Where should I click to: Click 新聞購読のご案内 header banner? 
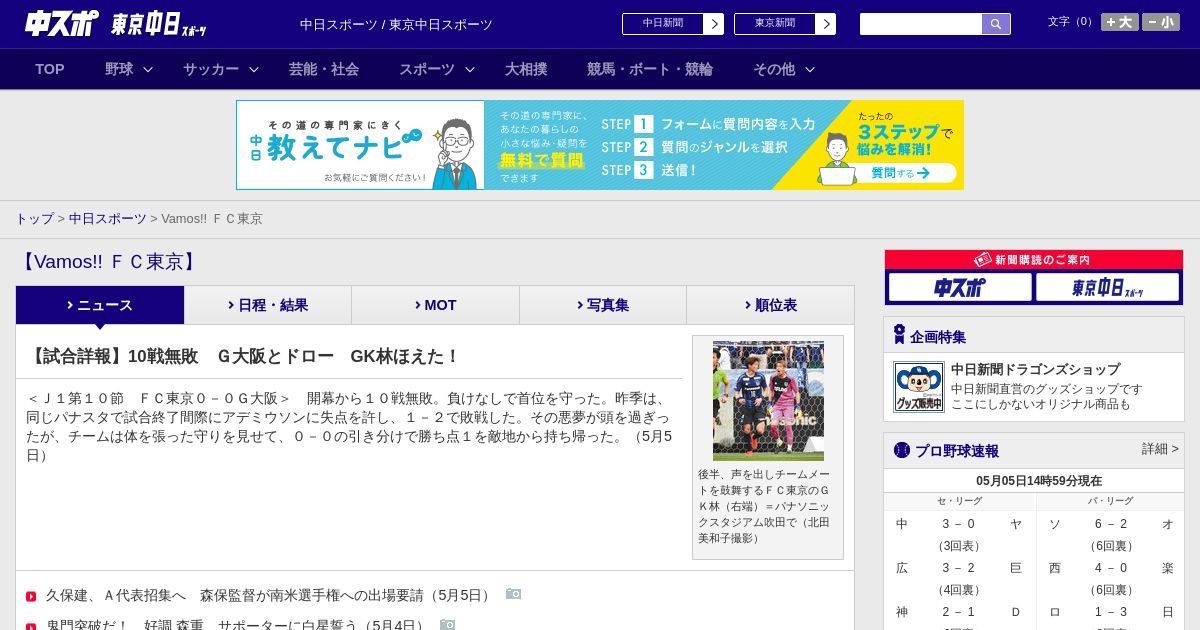click(x=1034, y=260)
